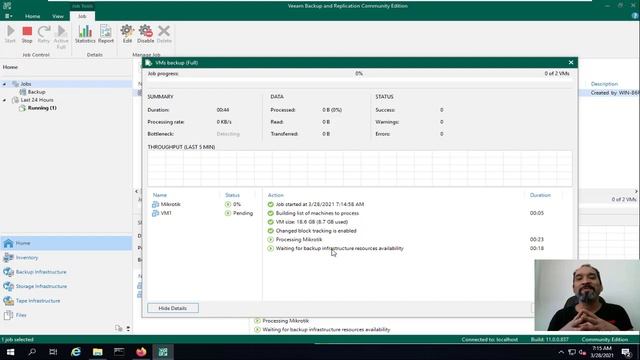
Task: Open the job Report icon
Action: [x=106, y=33]
